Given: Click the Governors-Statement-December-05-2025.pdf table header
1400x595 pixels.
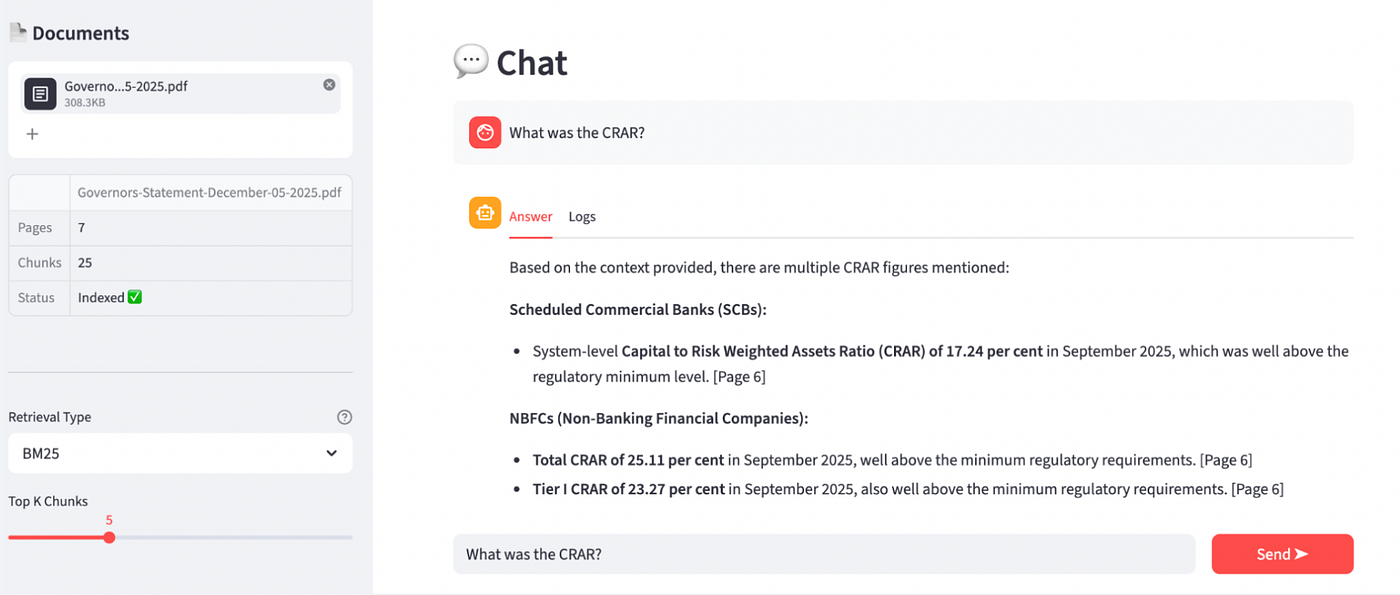Looking at the screenshot, I should click(x=210, y=192).
